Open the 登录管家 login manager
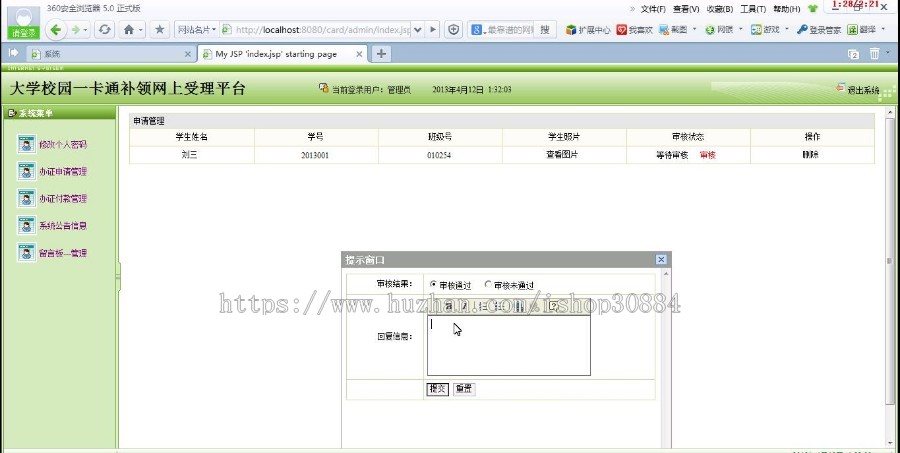900x453 pixels. tap(818, 29)
